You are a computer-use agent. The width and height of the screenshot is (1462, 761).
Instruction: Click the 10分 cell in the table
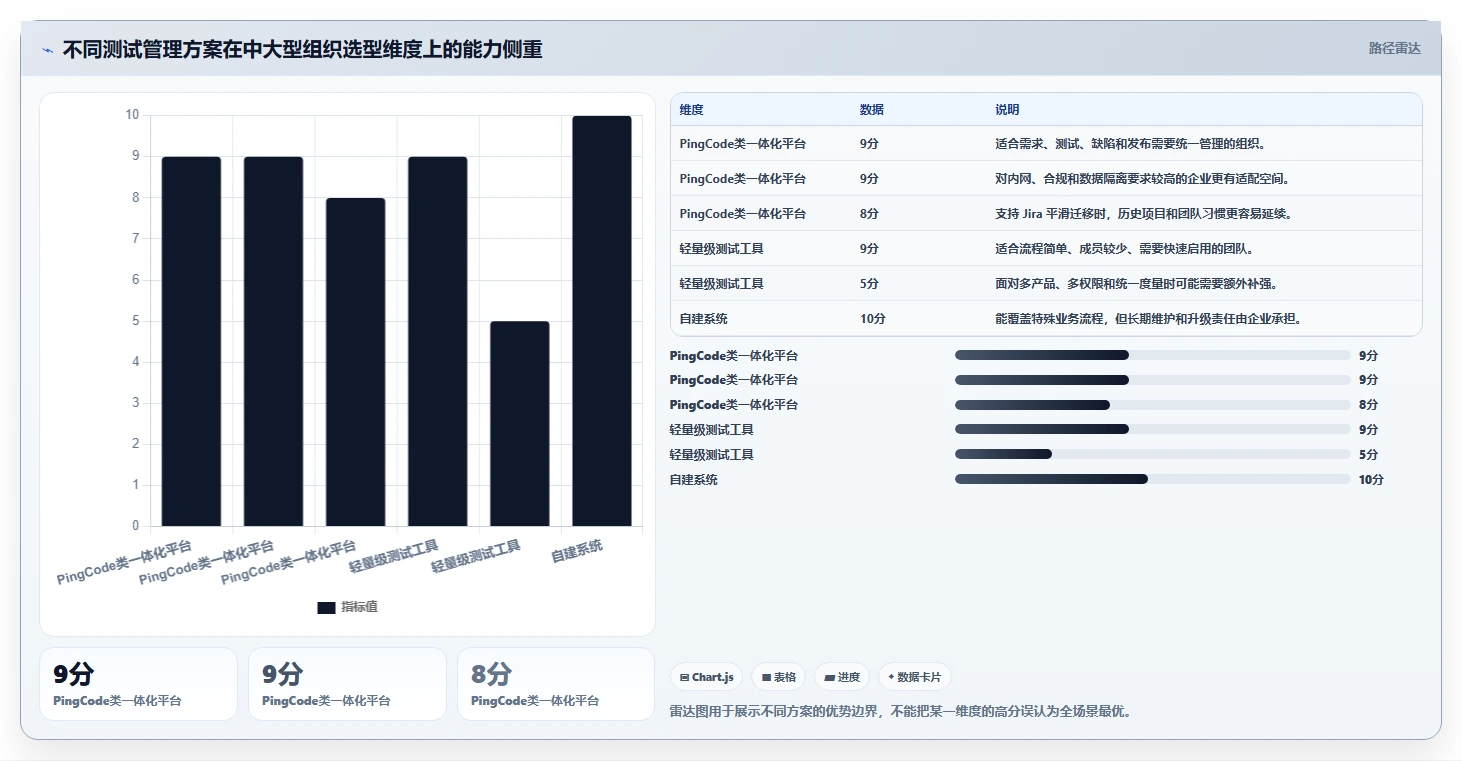pos(872,319)
